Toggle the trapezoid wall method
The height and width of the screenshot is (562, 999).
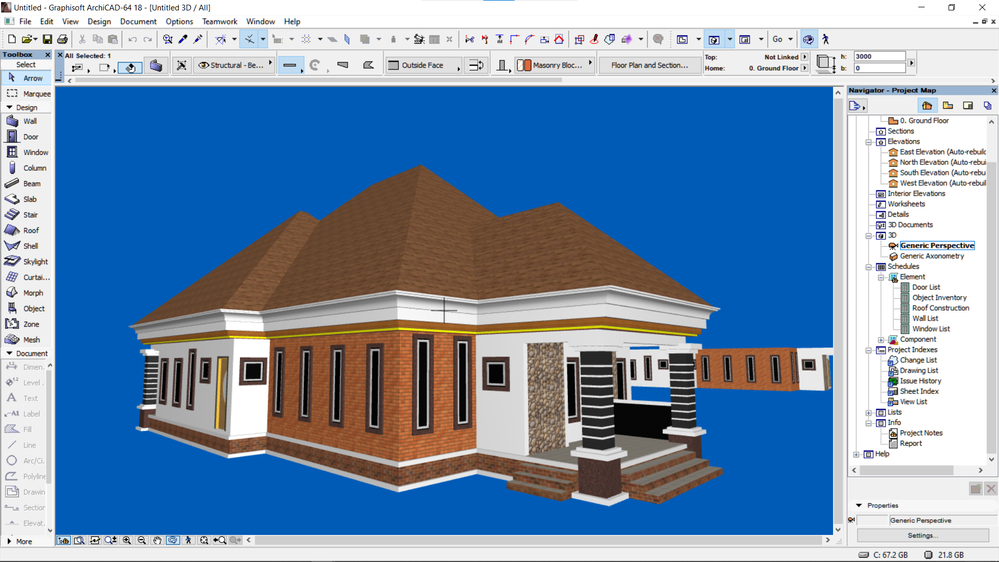[x=343, y=65]
